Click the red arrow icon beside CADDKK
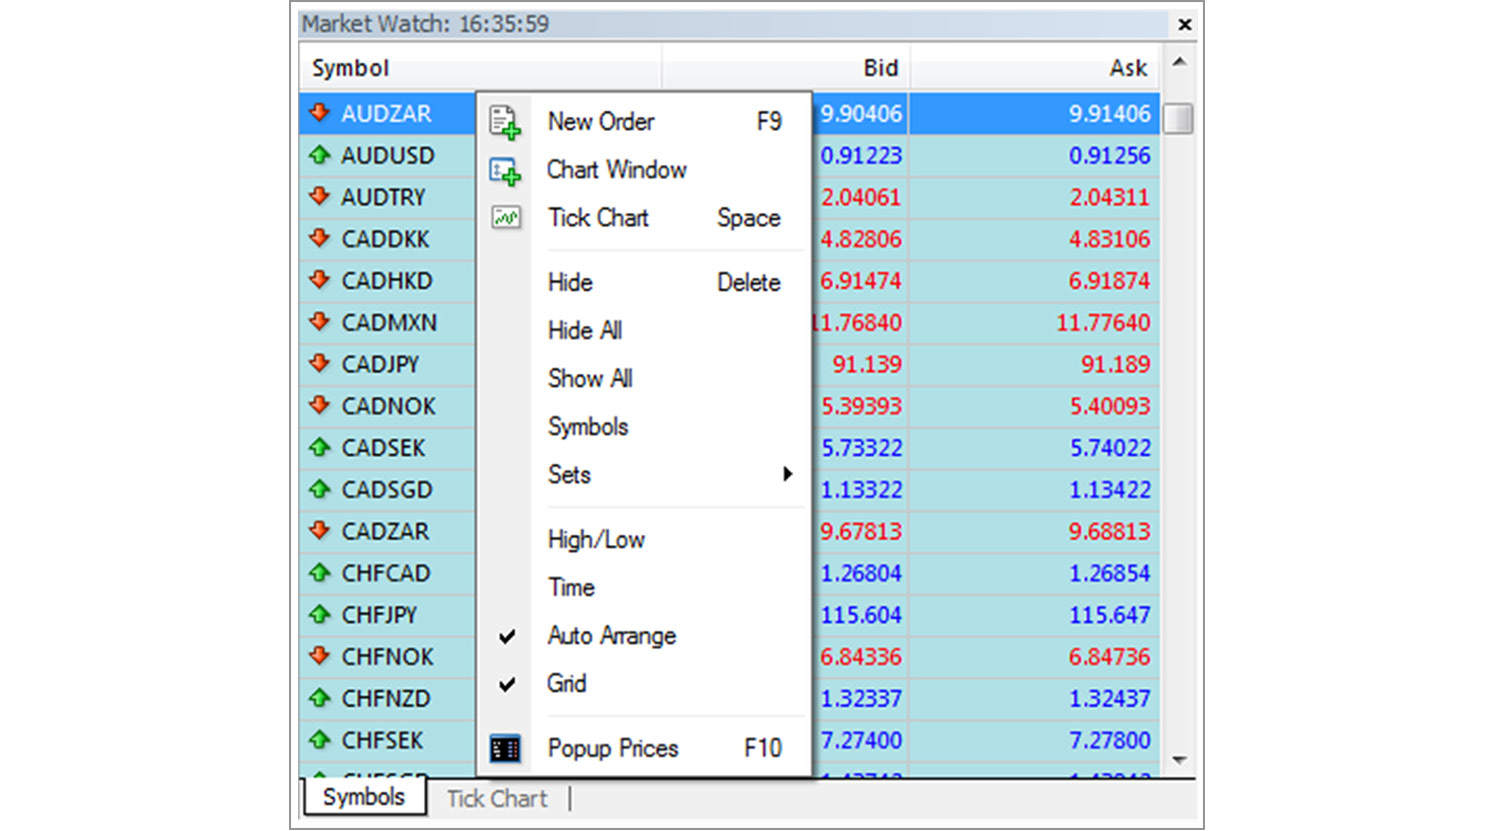The width and height of the screenshot is (1500, 831). click(x=320, y=239)
